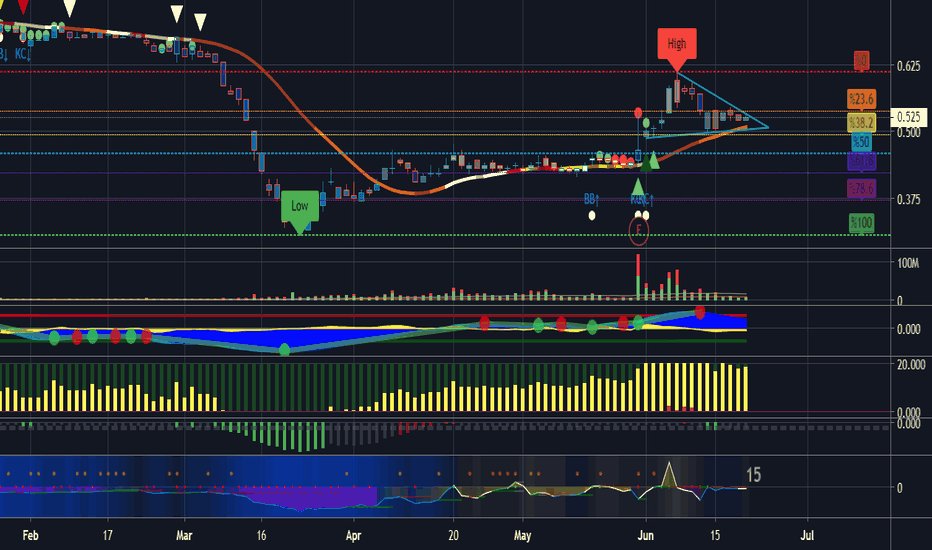The width and height of the screenshot is (932, 550).
Task: Click the red dot at the oscillator peak in June
Action: (x=700, y=312)
